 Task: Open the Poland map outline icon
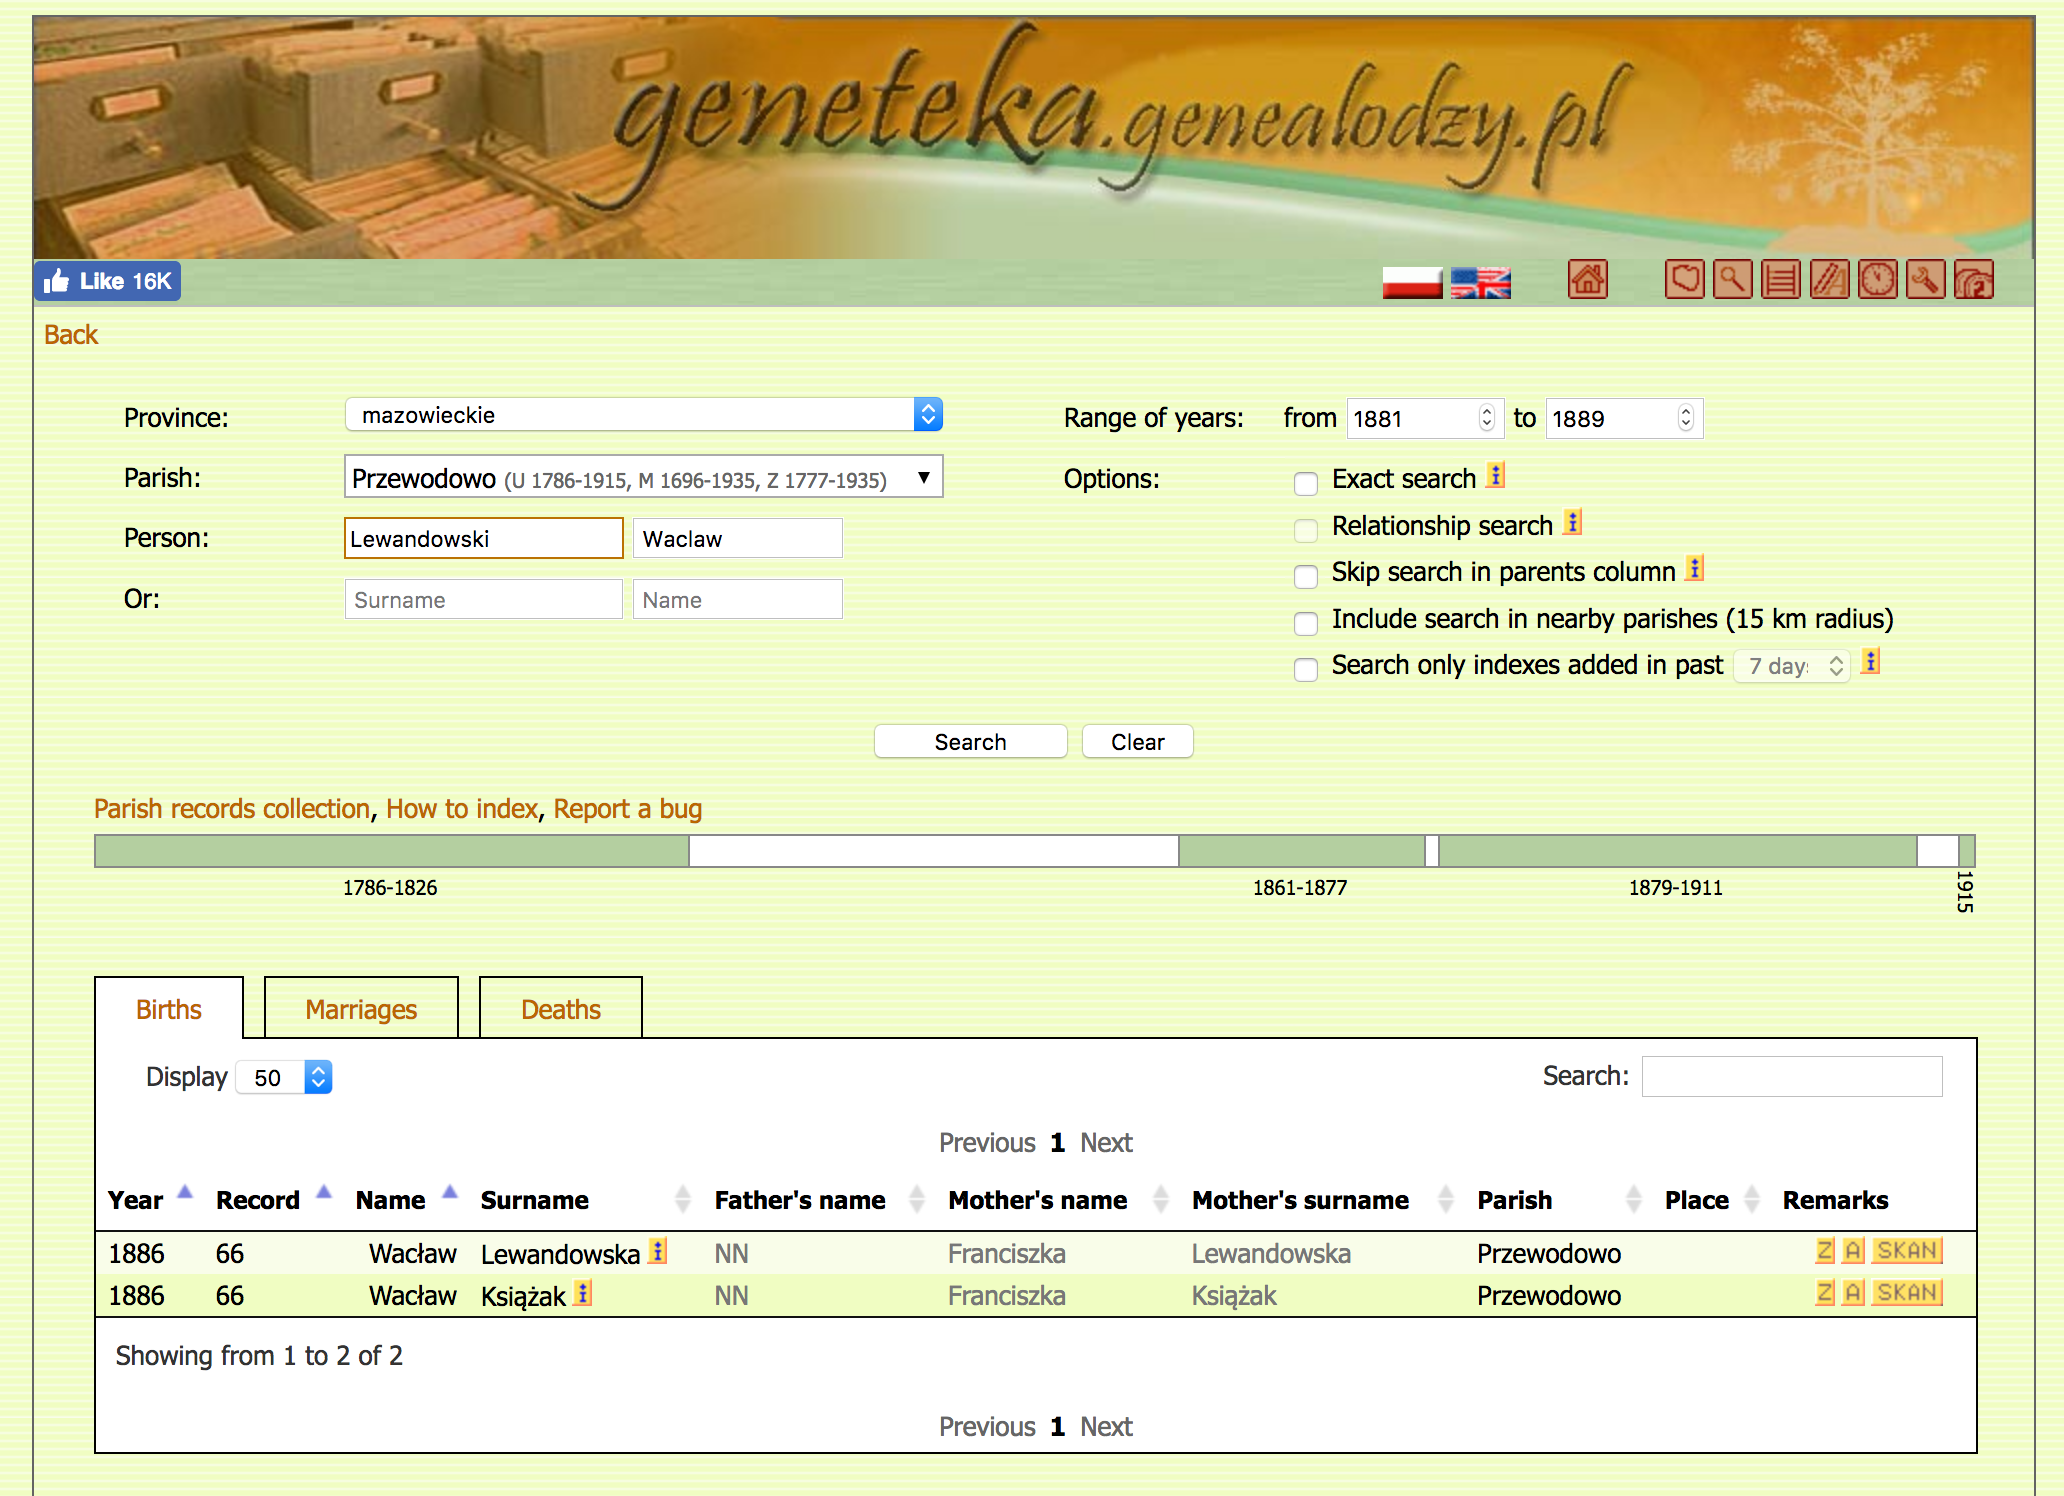click(1684, 280)
